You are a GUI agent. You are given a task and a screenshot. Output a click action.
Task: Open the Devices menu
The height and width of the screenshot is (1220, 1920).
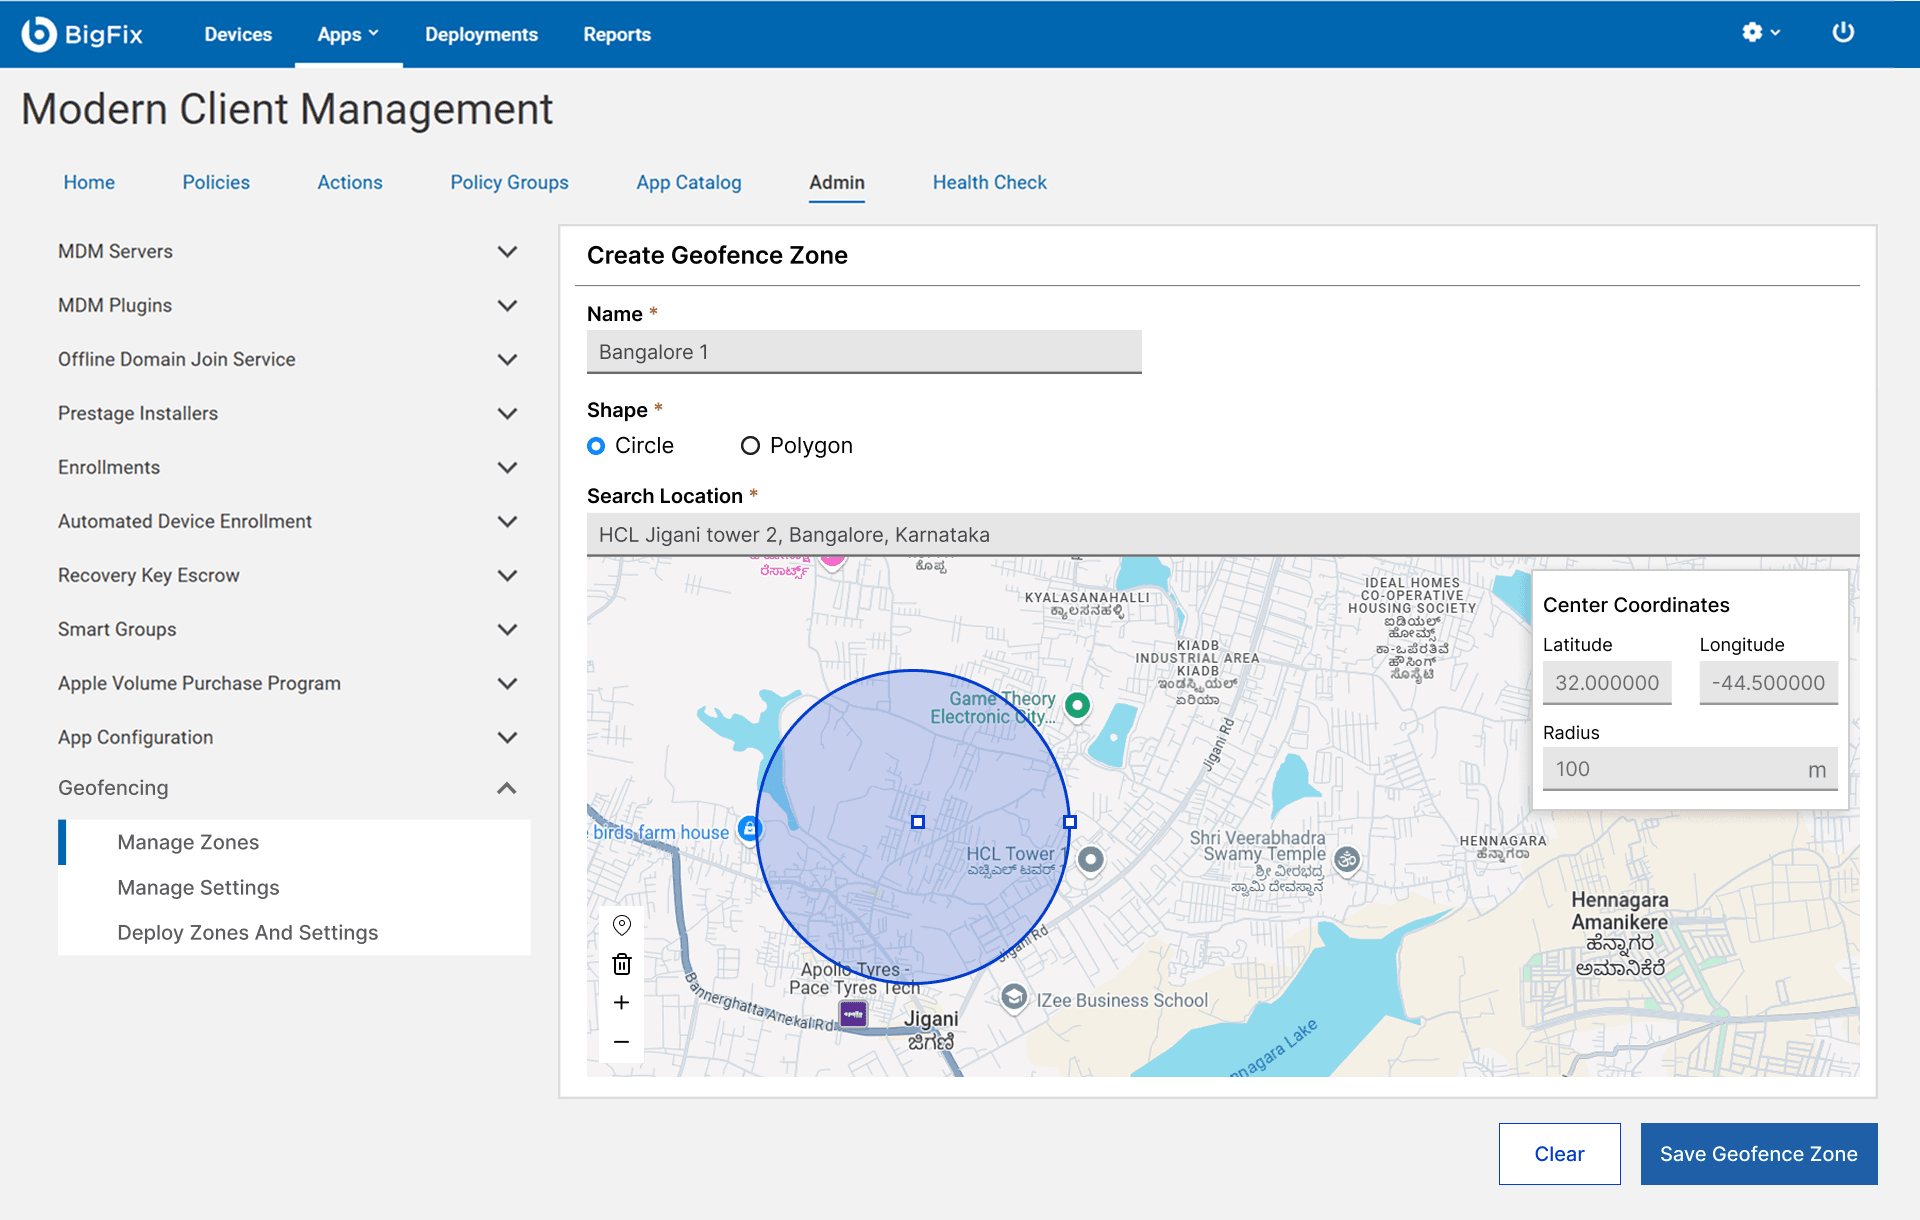coord(238,34)
